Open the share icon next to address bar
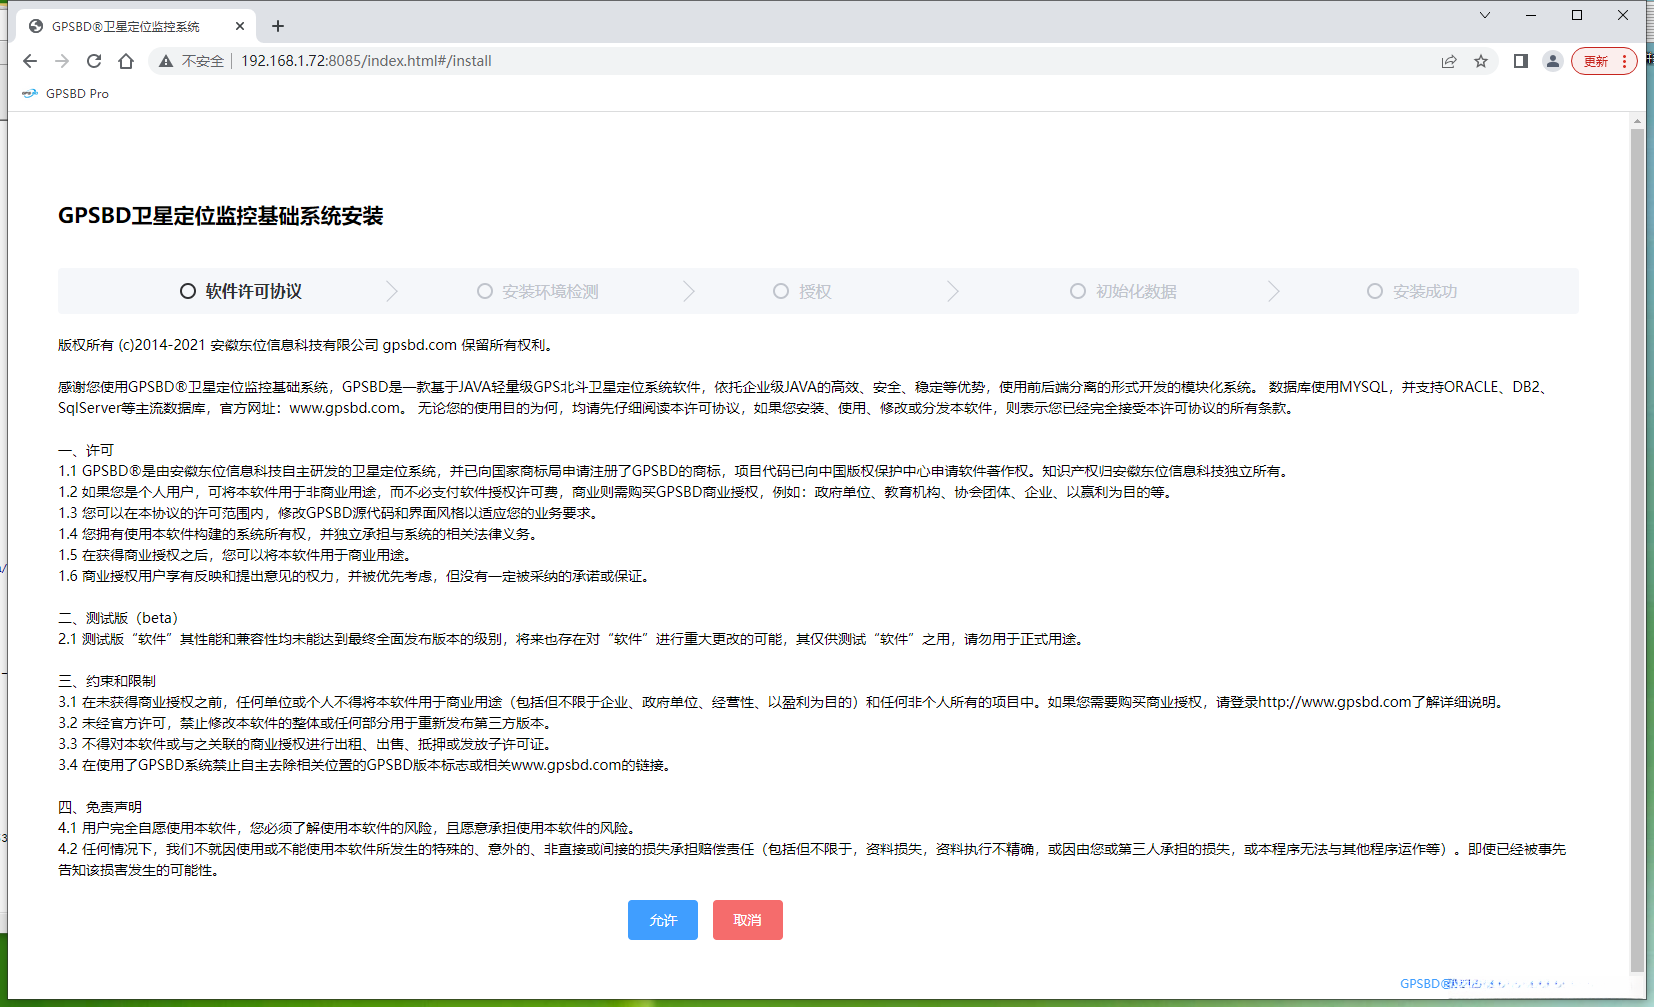 pyautogui.click(x=1449, y=61)
